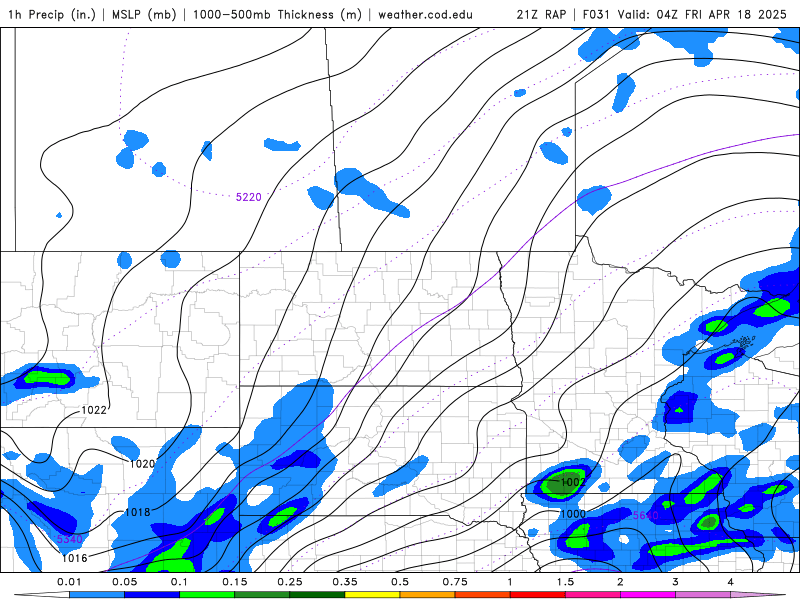The width and height of the screenshot is (800, 600).
Task: Click the violet 3–4 legend swatch
Action: (703, 594)
